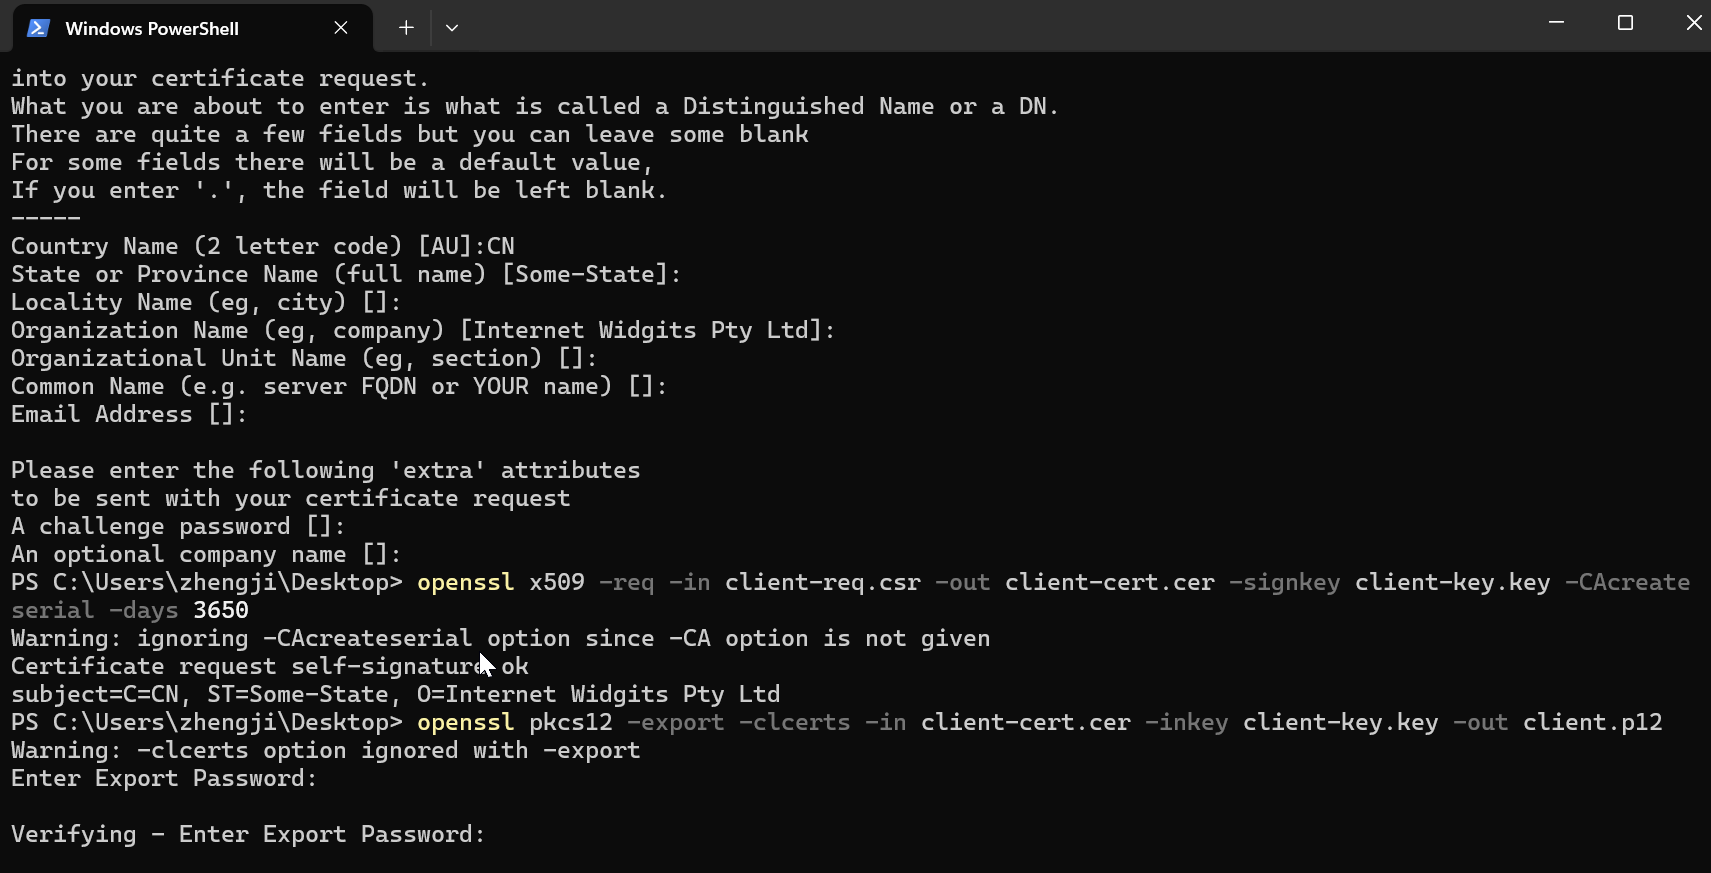Click the word 'openssl' in the x509 command

pos(465,582)
